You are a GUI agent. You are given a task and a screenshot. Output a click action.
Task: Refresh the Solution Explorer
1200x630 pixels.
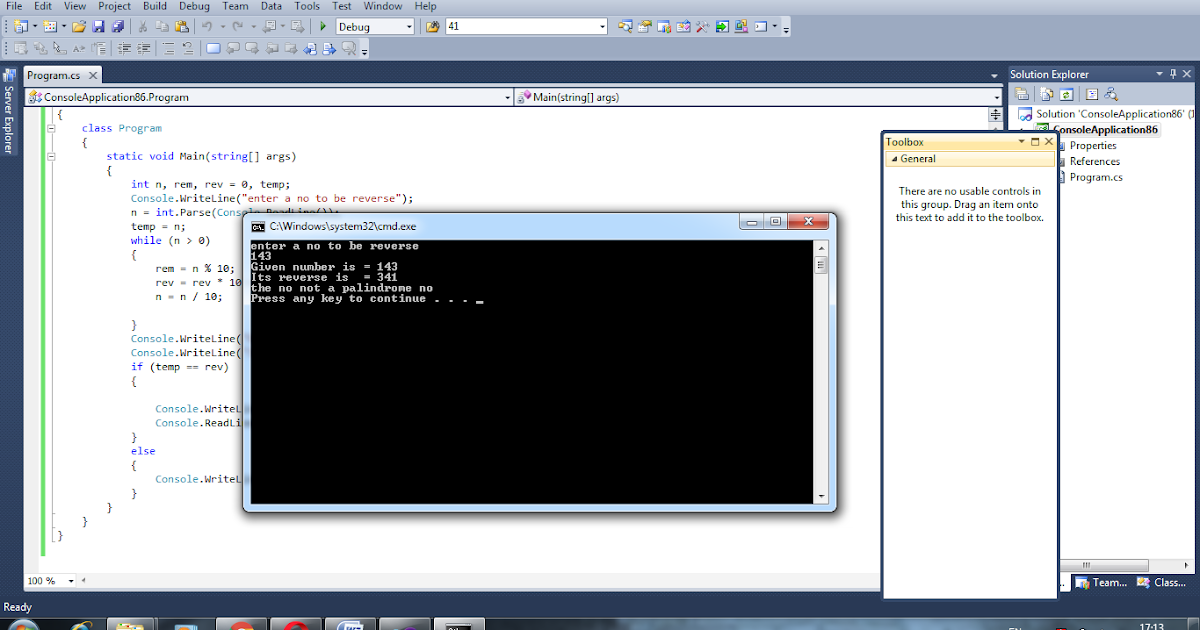[1065, 94]
